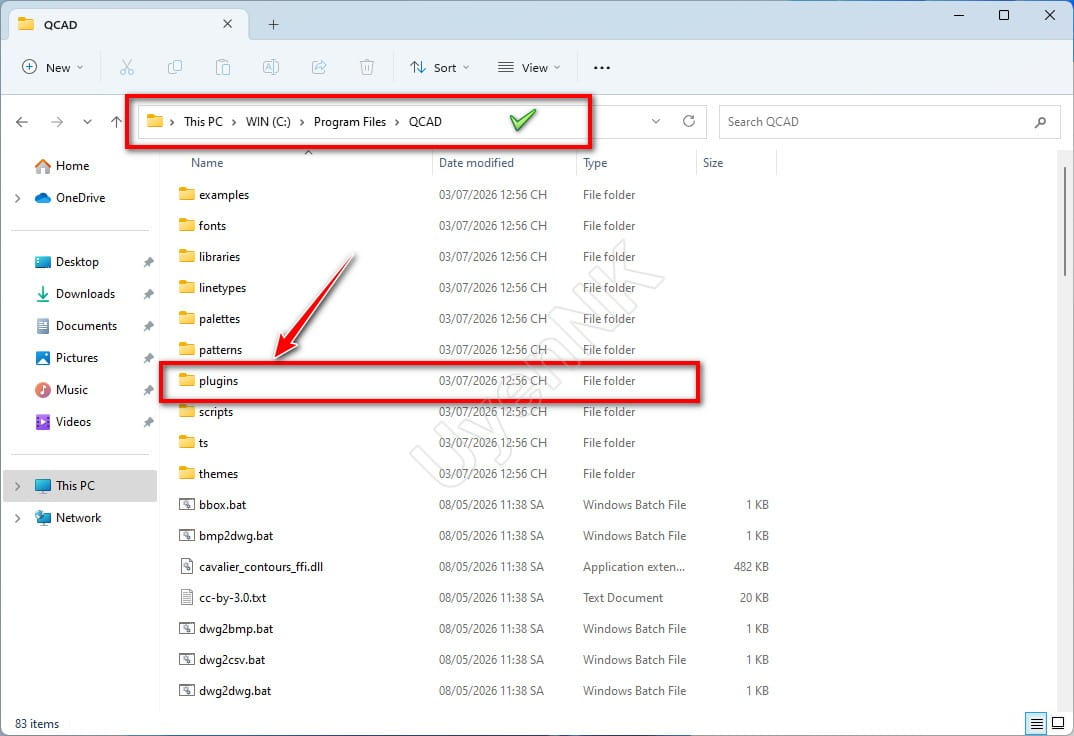
Task: Select the patterns folder
Action: click(x=220, y=350)
